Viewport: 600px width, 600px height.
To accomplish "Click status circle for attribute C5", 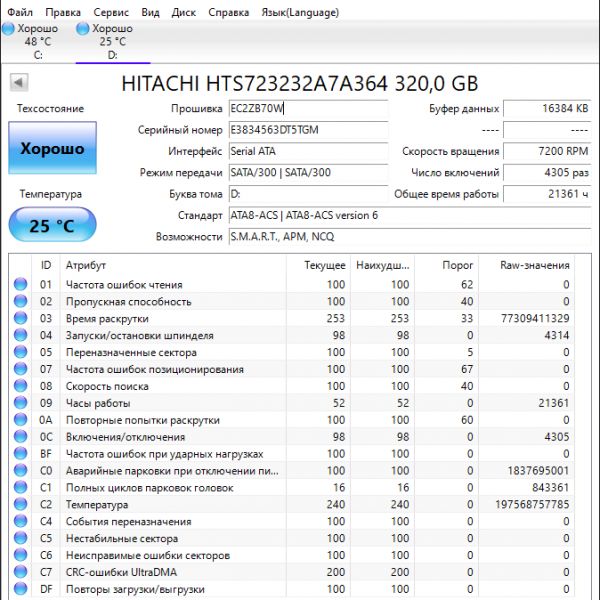I will coord(20,538).
